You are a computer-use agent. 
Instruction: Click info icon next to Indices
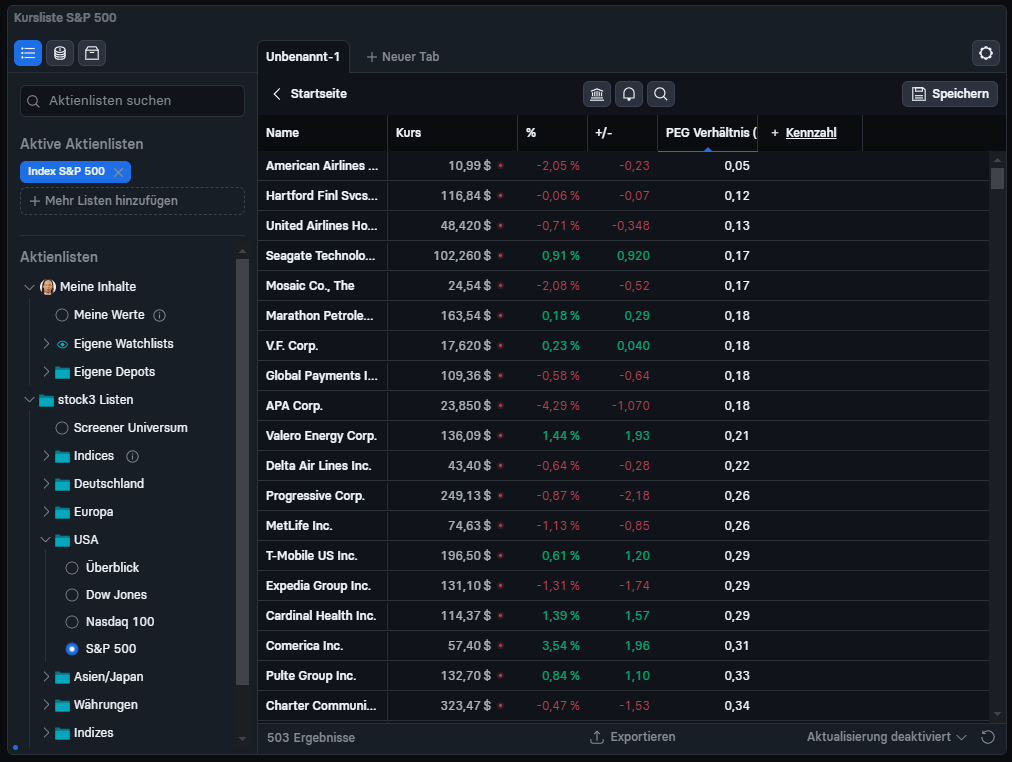point(132,457)
